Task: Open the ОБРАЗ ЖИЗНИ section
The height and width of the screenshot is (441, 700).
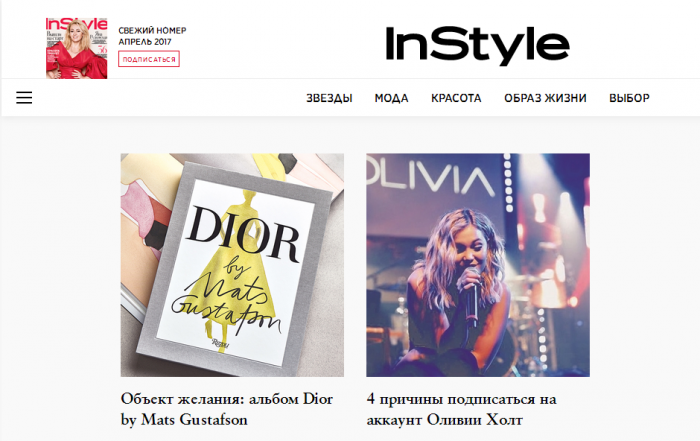Action: click(545, 98)
